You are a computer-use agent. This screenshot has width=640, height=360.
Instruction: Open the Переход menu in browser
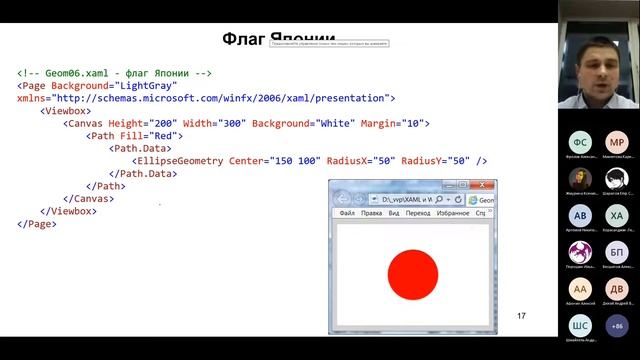click(x=418, y=213)
